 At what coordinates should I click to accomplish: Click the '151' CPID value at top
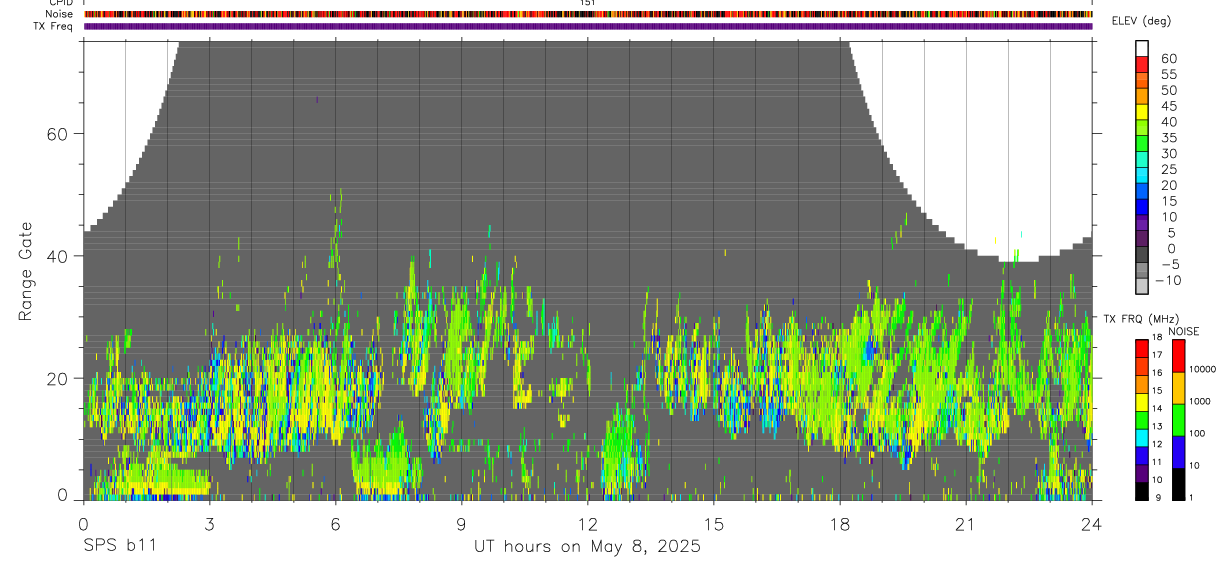(587, 3)
